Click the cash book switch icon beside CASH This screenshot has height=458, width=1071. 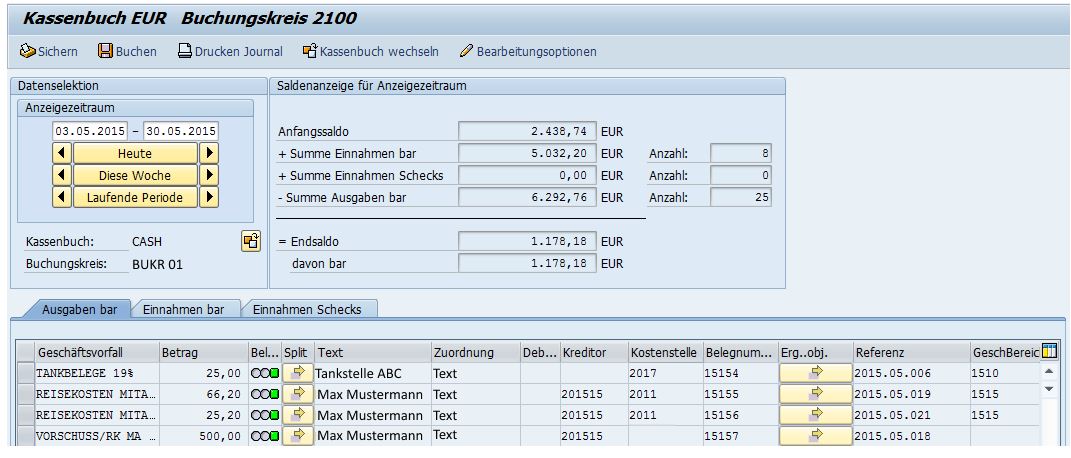pyautogui.click(x=251, y=241)
